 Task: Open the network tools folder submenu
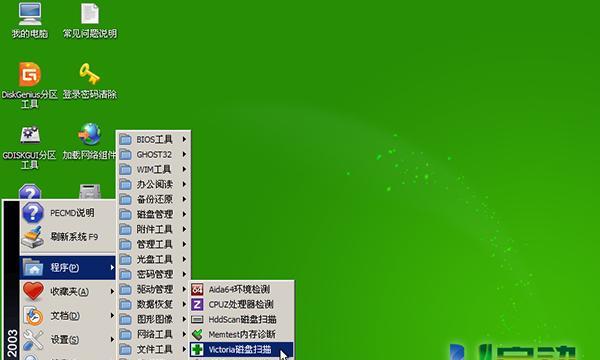[153, 334]
